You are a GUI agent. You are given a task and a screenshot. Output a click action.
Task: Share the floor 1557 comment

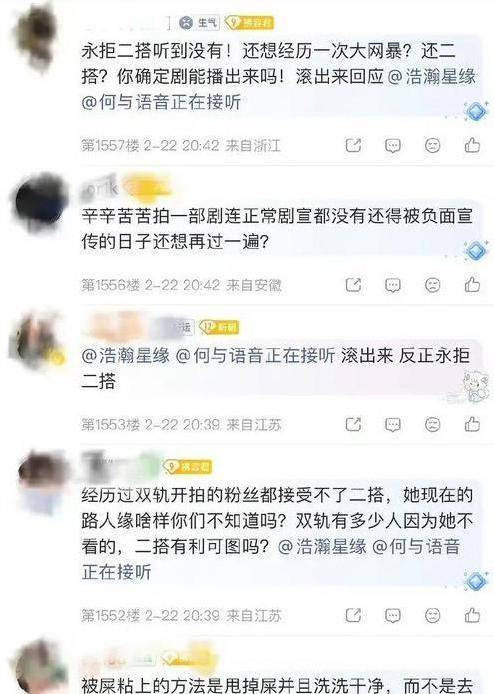[353, 145]
